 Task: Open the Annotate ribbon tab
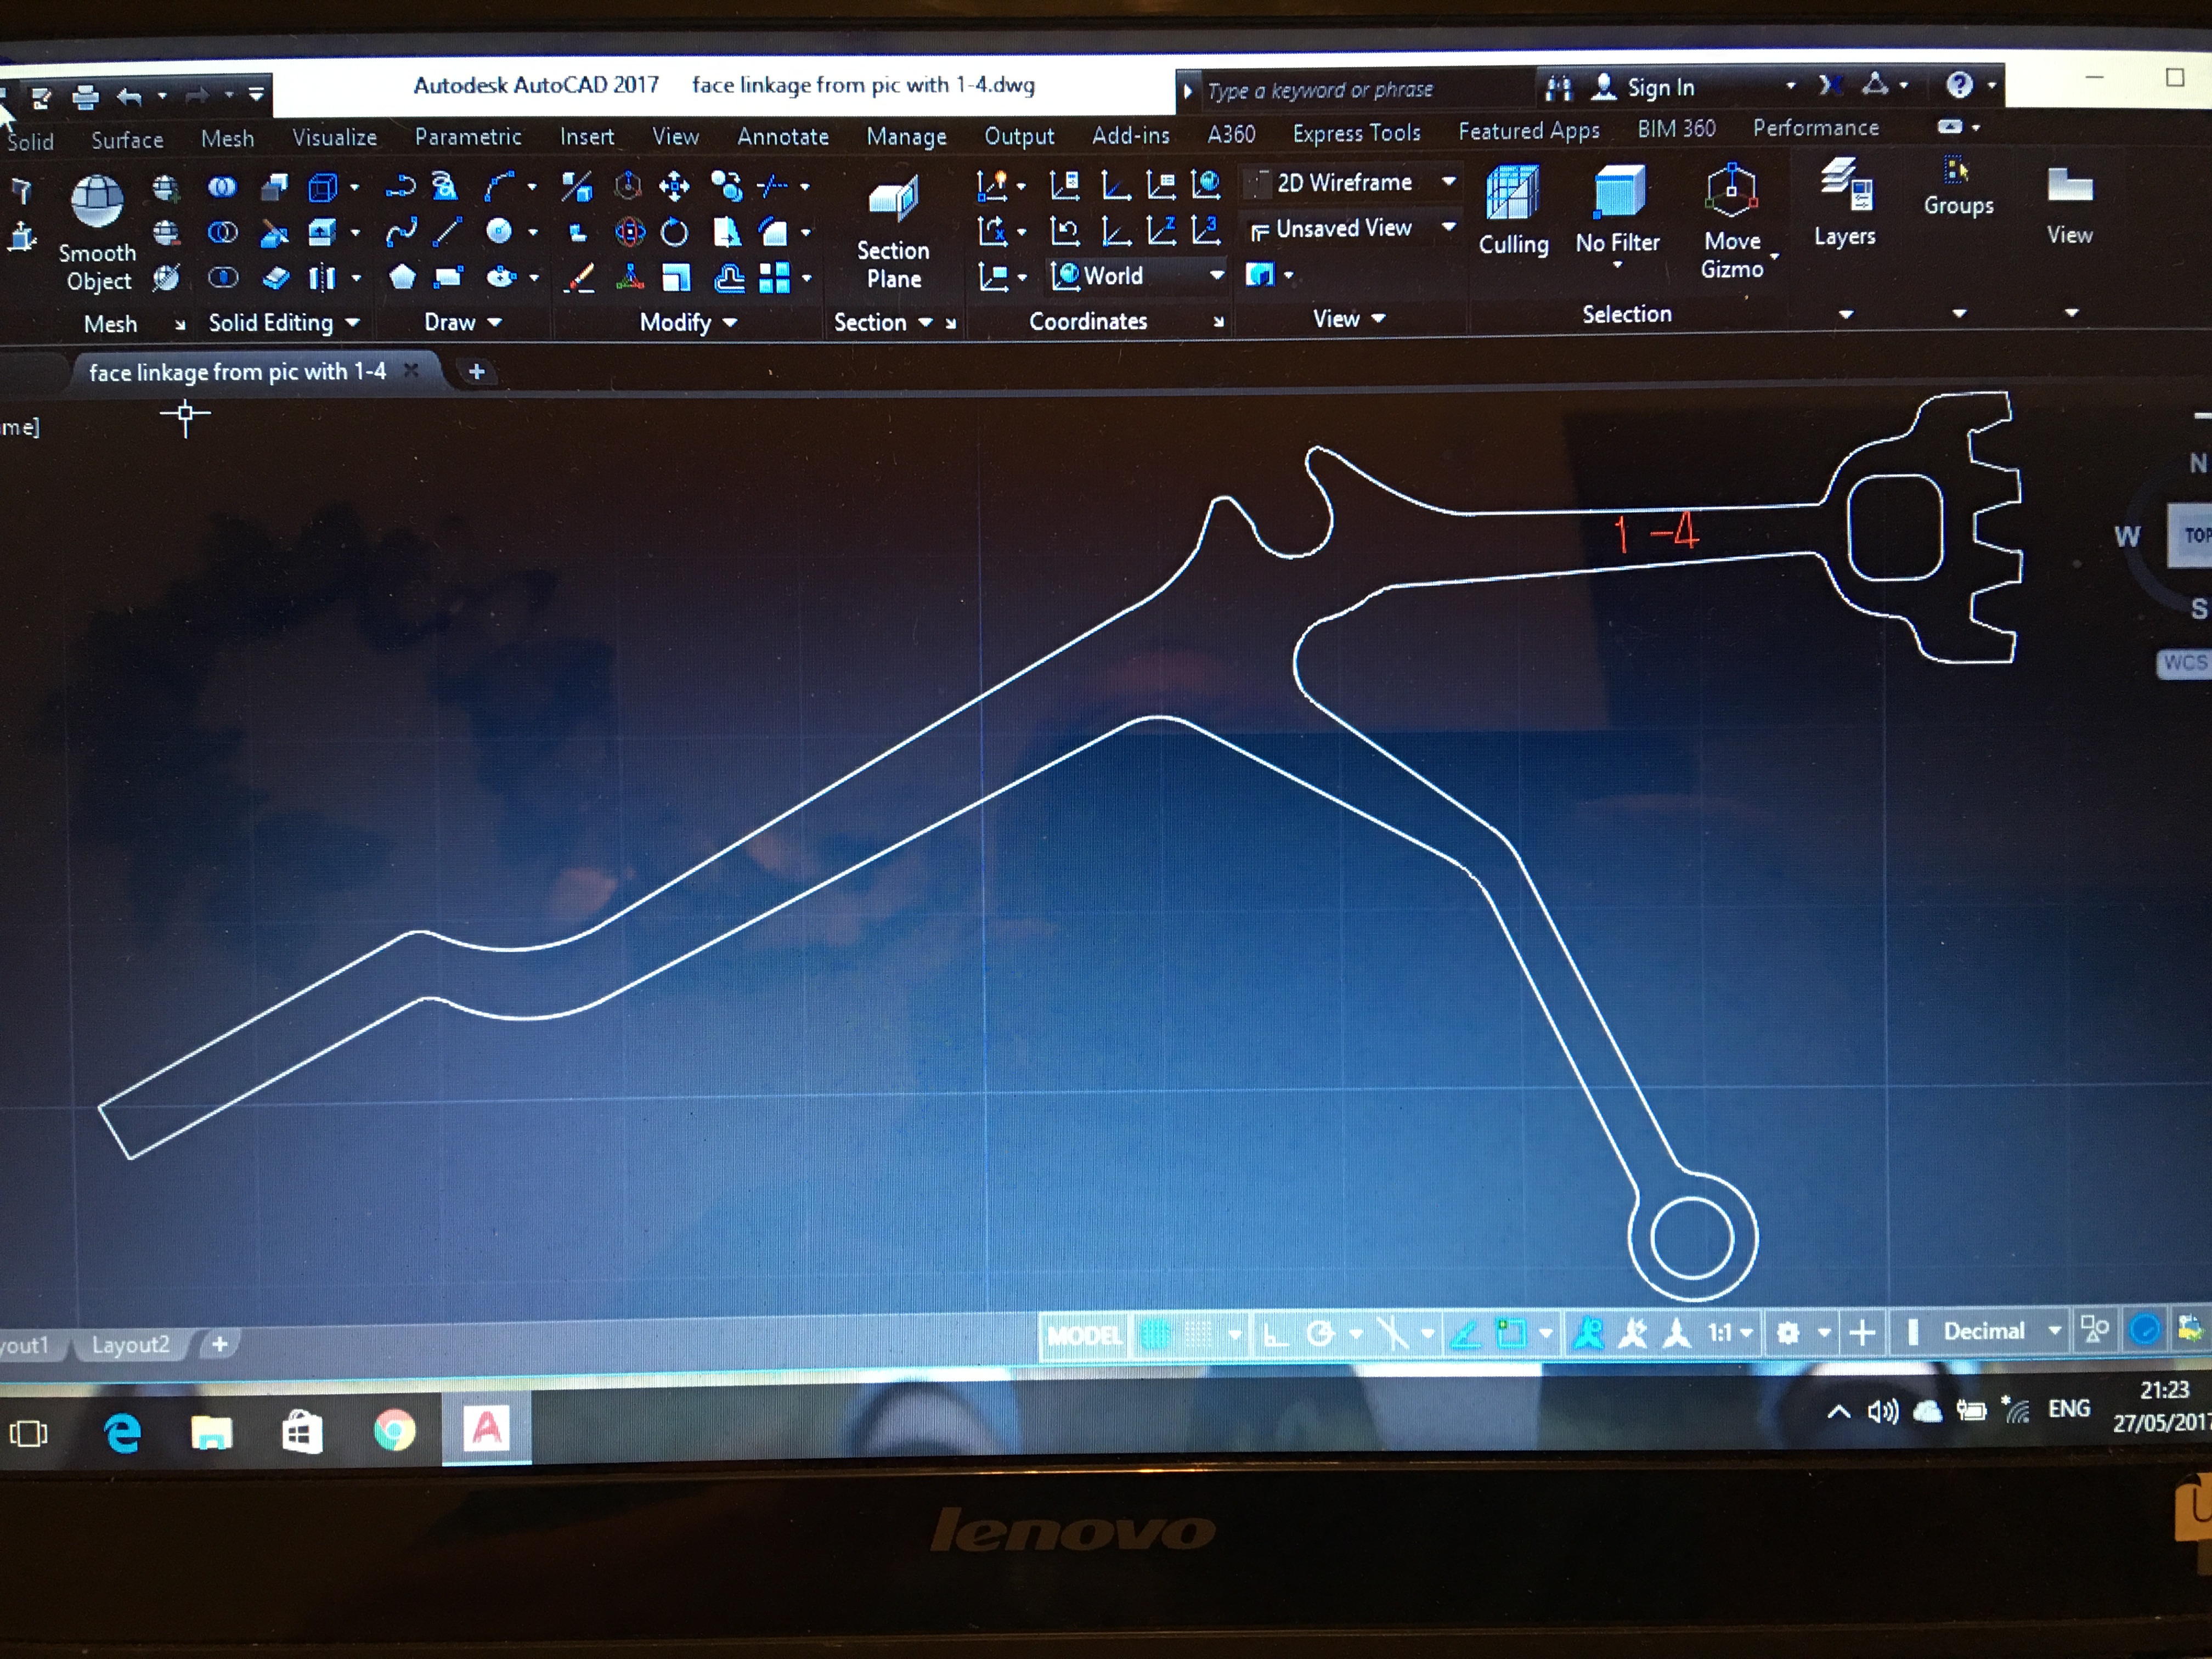783,136
